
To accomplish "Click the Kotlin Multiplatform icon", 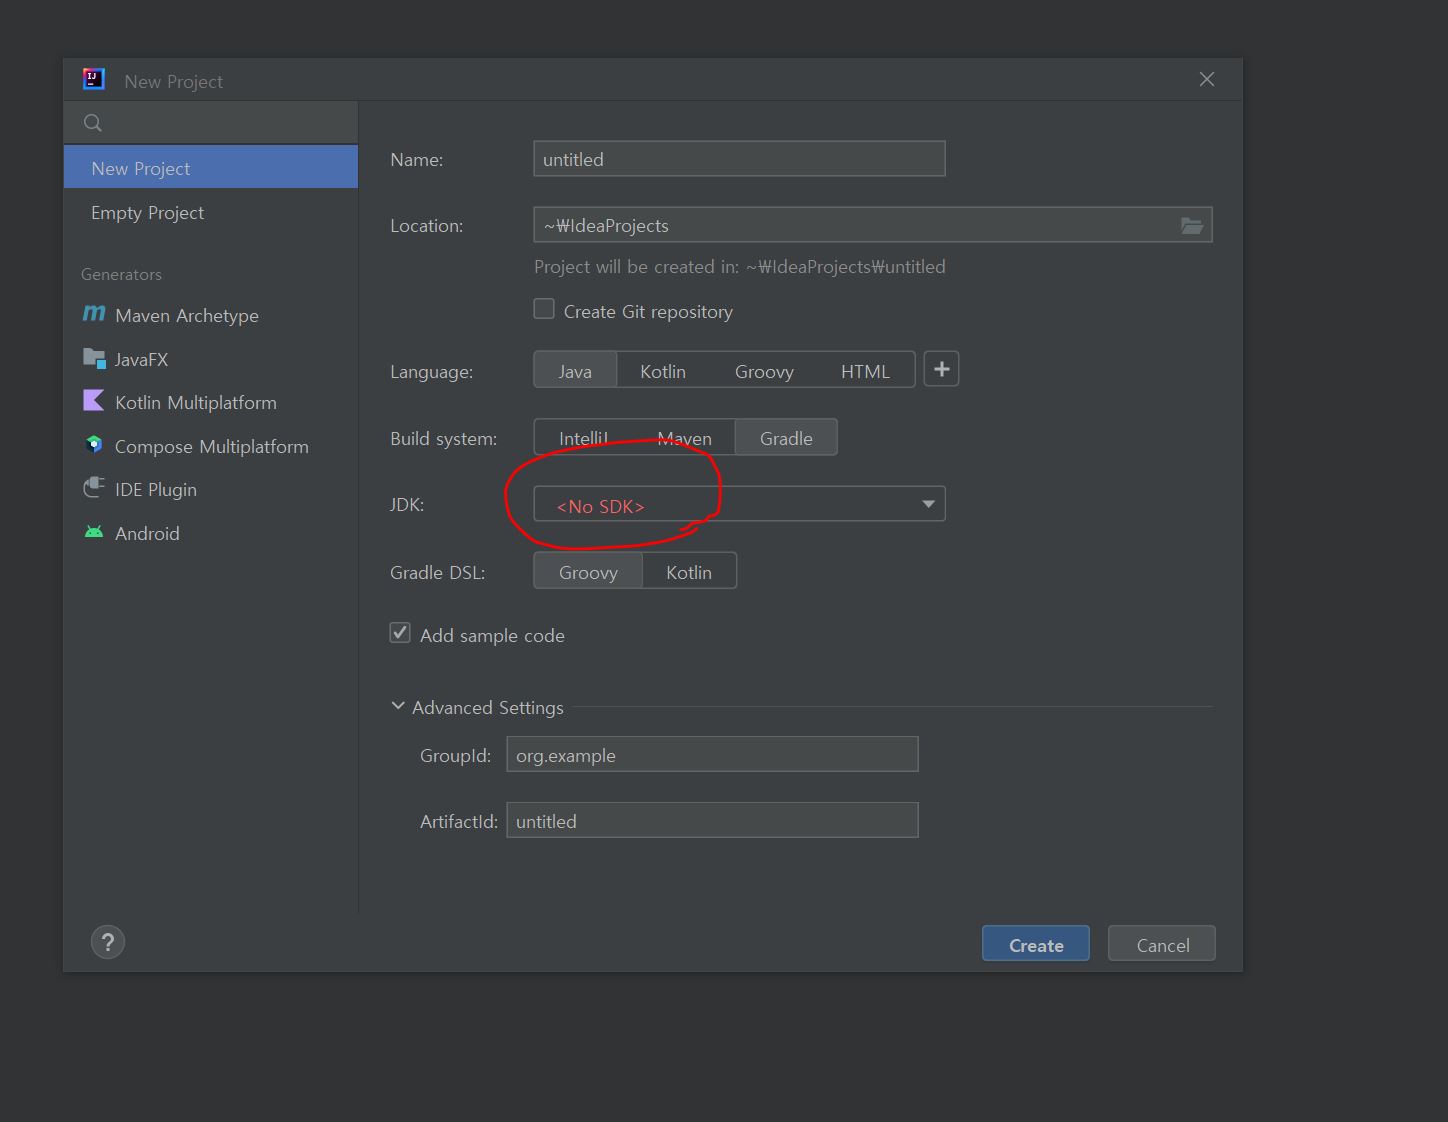I will coord(94,401).
